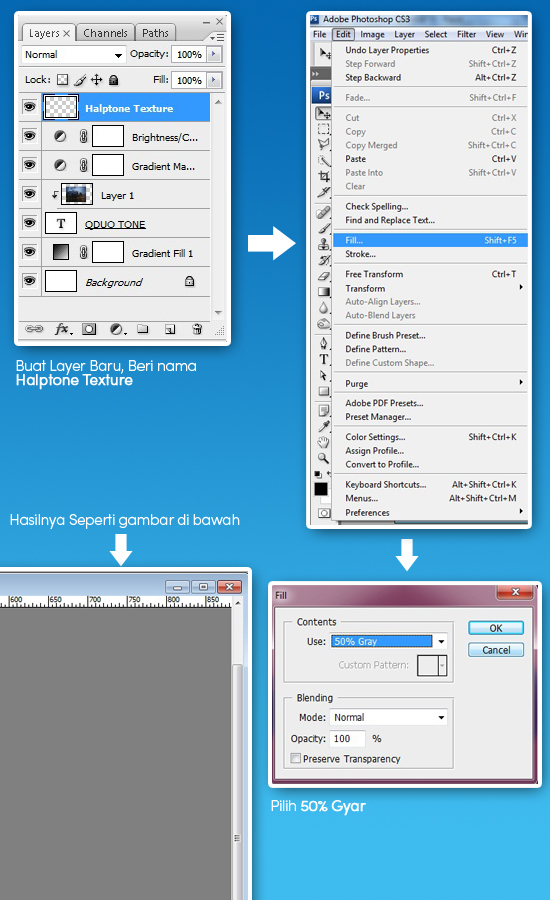Viewport: 550px width, 900px height.
Task: Select the Path Selection tool
Action: 324,375
